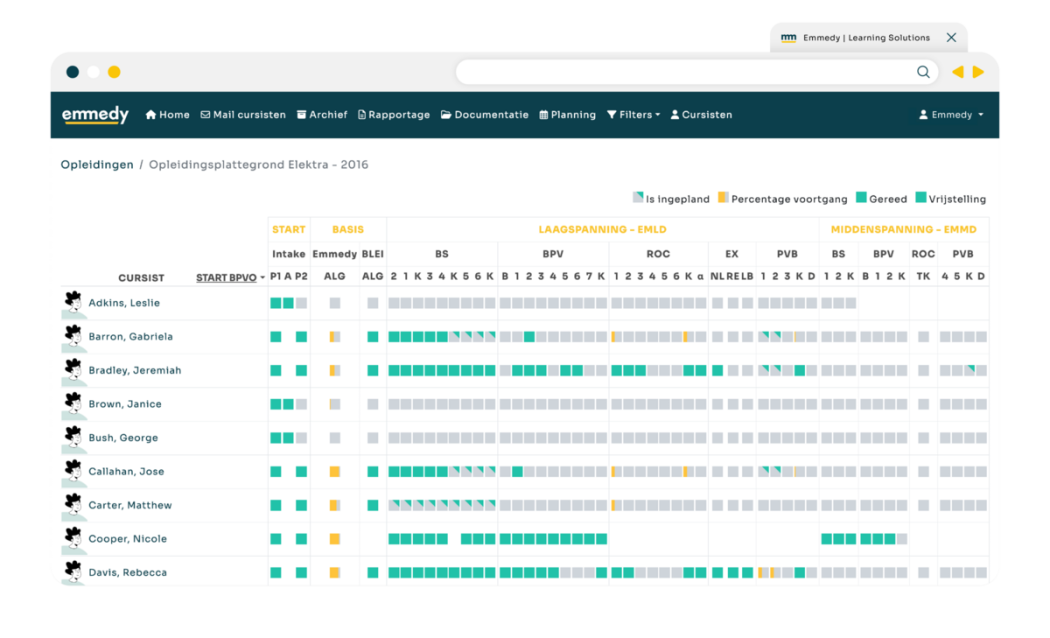Go to the Rapportage menu item

pyautogui.click(x=394, y=115)
